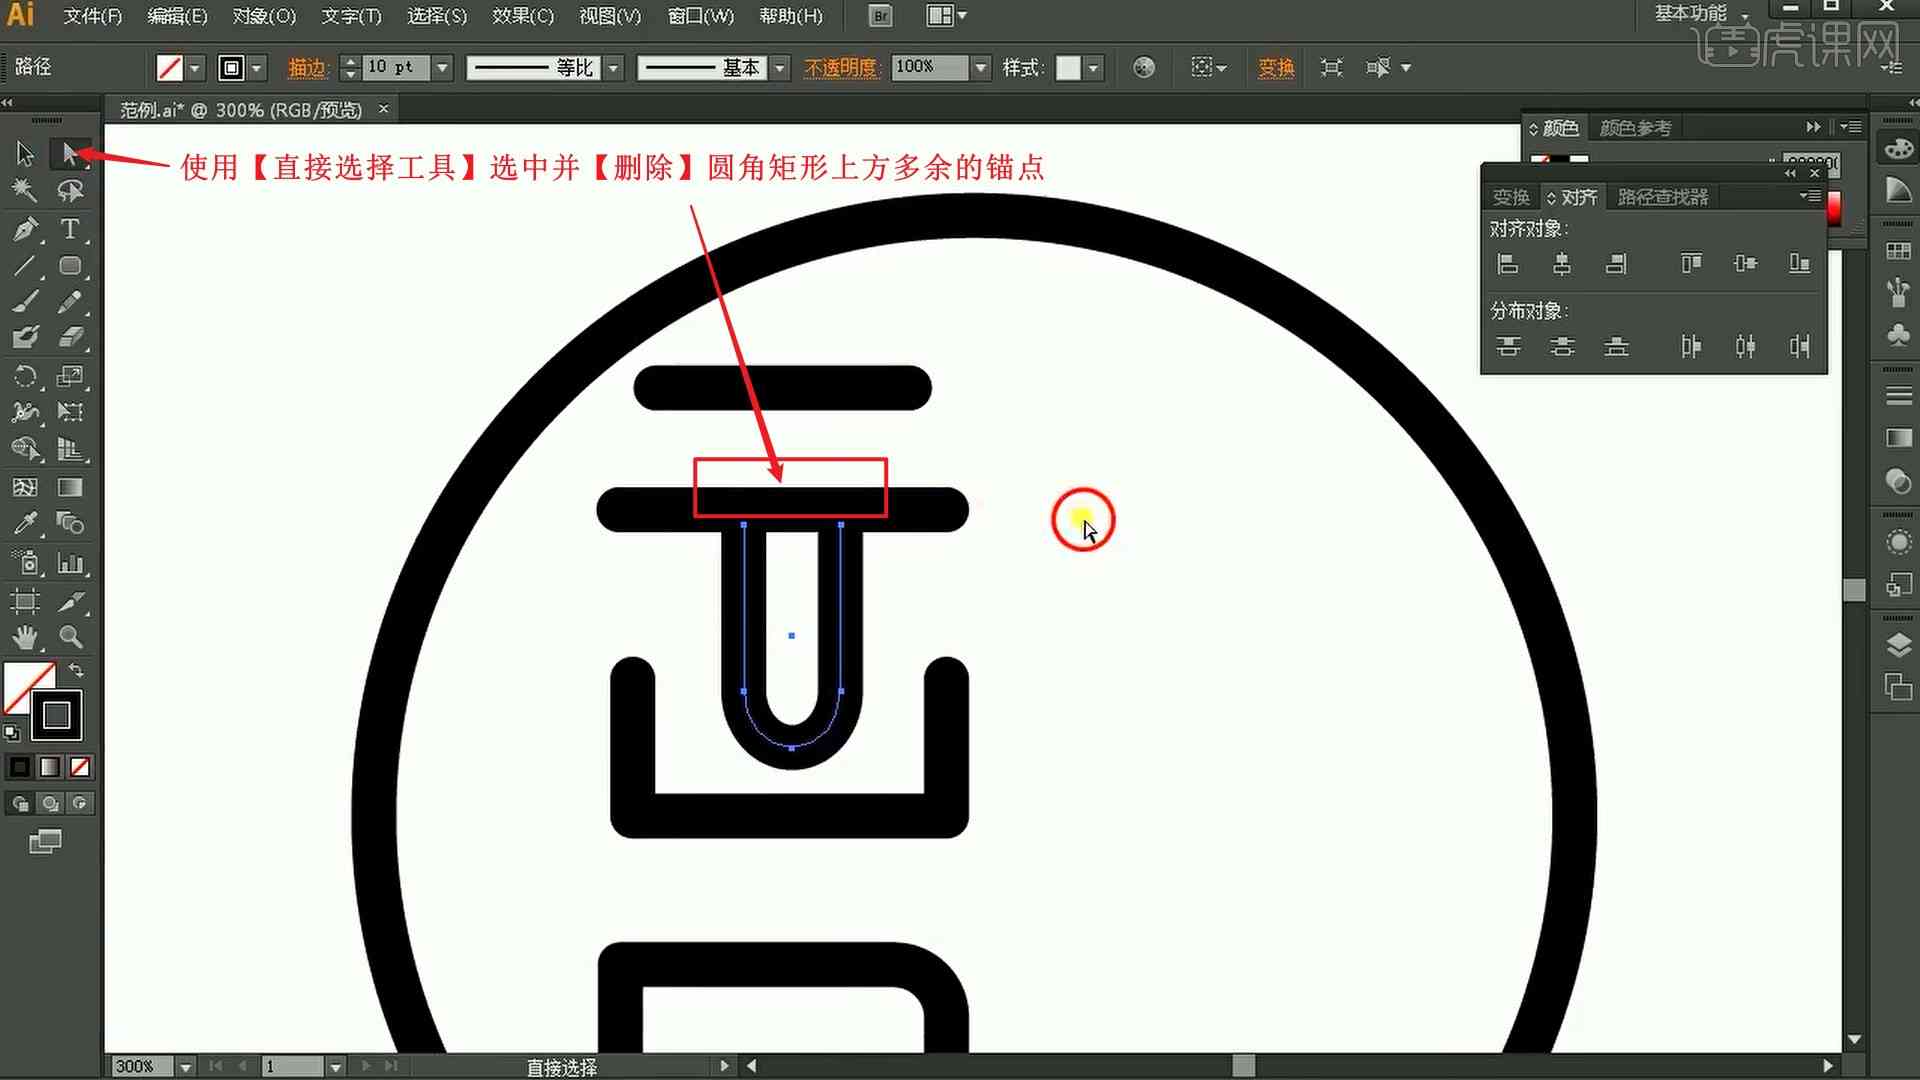The width and height of the screenshot is (1920, 1080).
Task: Open 效果(C) menu
Action: [523, 17]
